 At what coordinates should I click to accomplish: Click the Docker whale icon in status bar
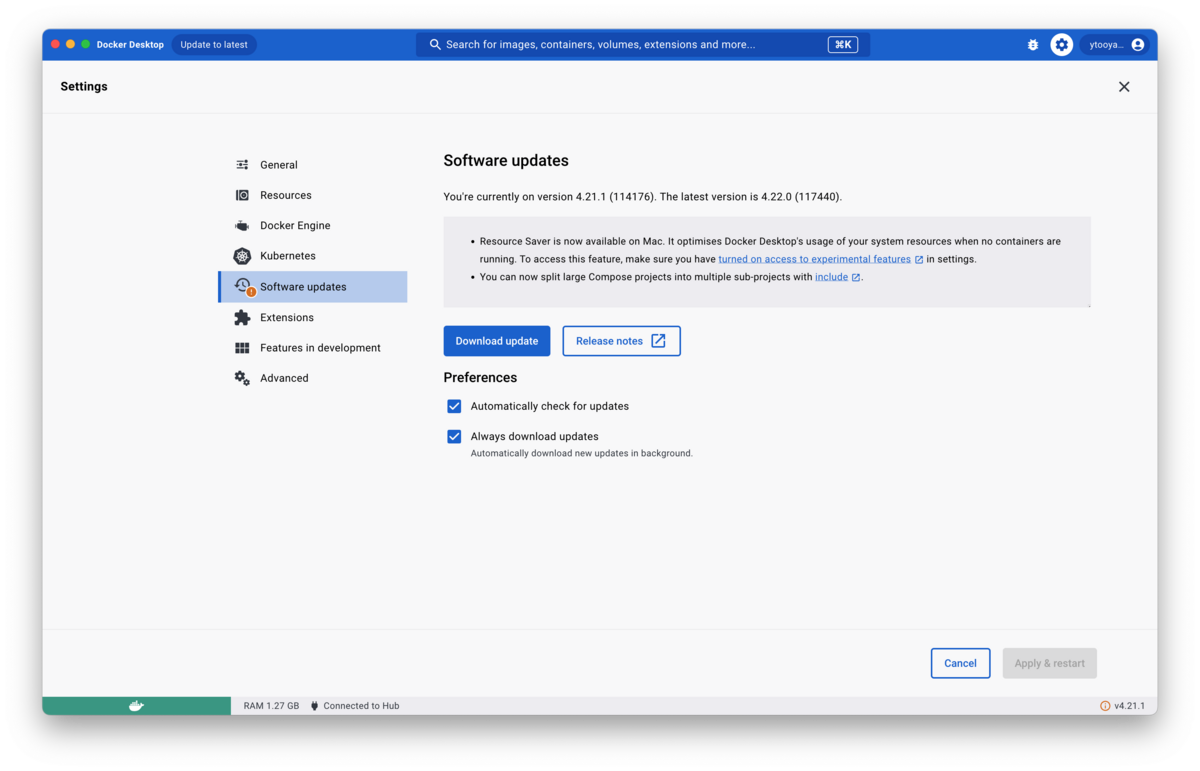[136, 706]
